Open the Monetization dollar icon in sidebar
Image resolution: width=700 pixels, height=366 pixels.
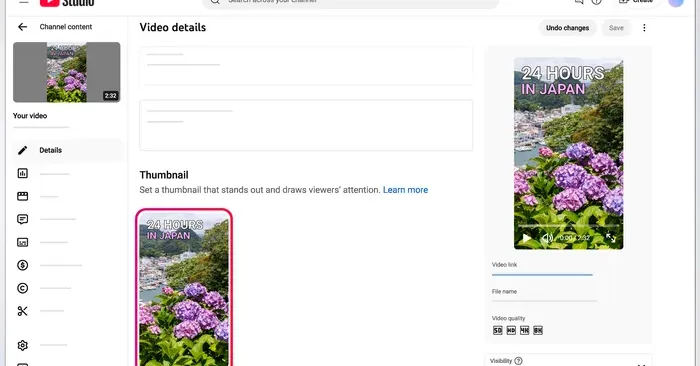click(22, 265)
